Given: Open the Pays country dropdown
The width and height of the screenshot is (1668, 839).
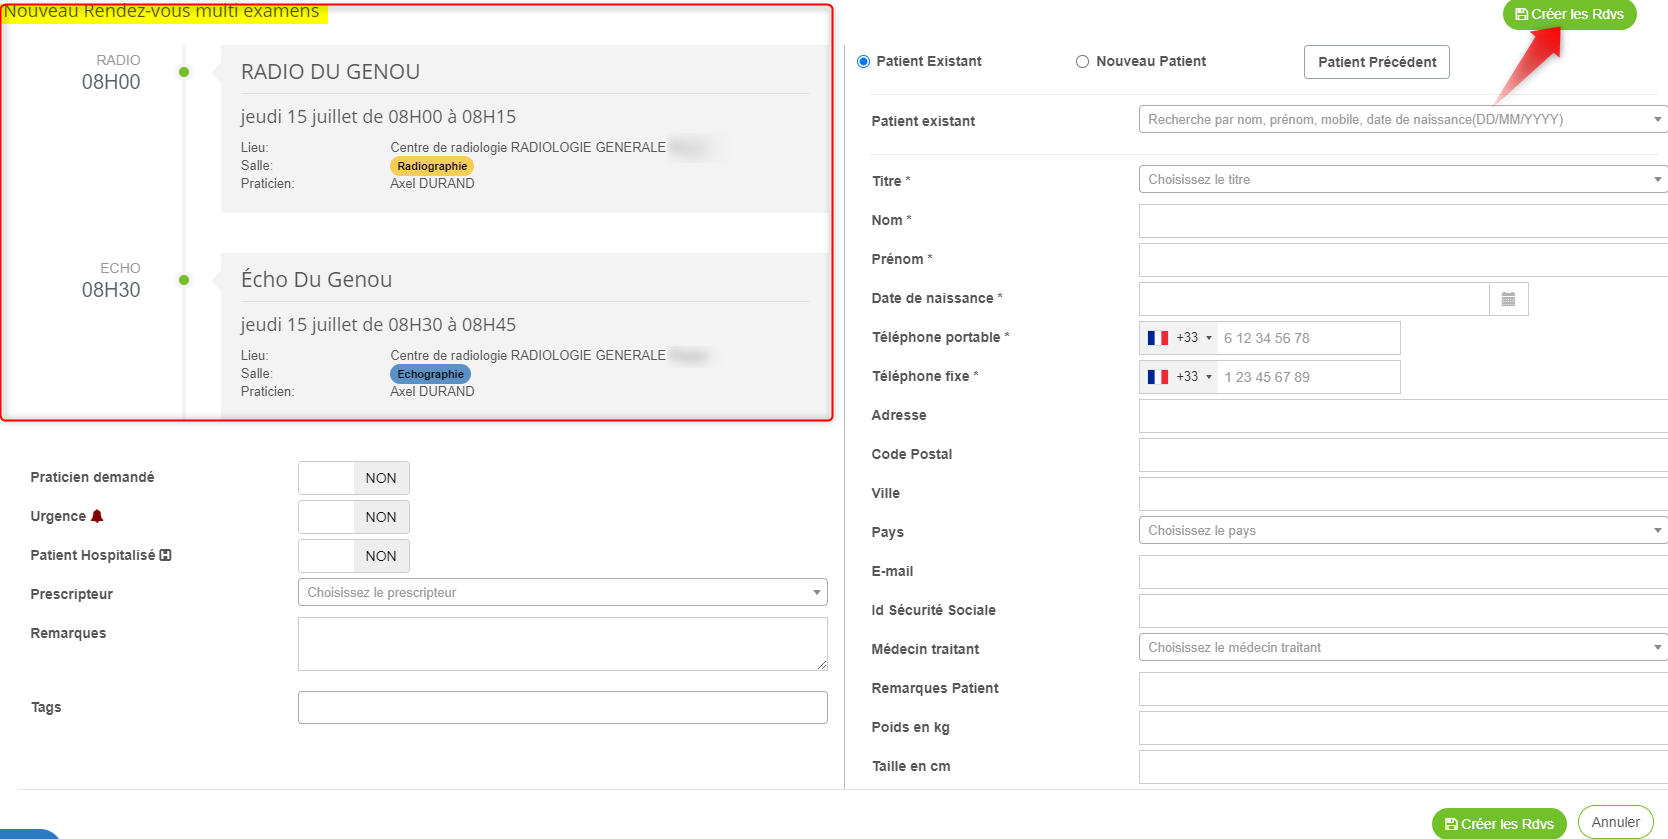Looking at the screenshot, I should (x=1403, y=530).
